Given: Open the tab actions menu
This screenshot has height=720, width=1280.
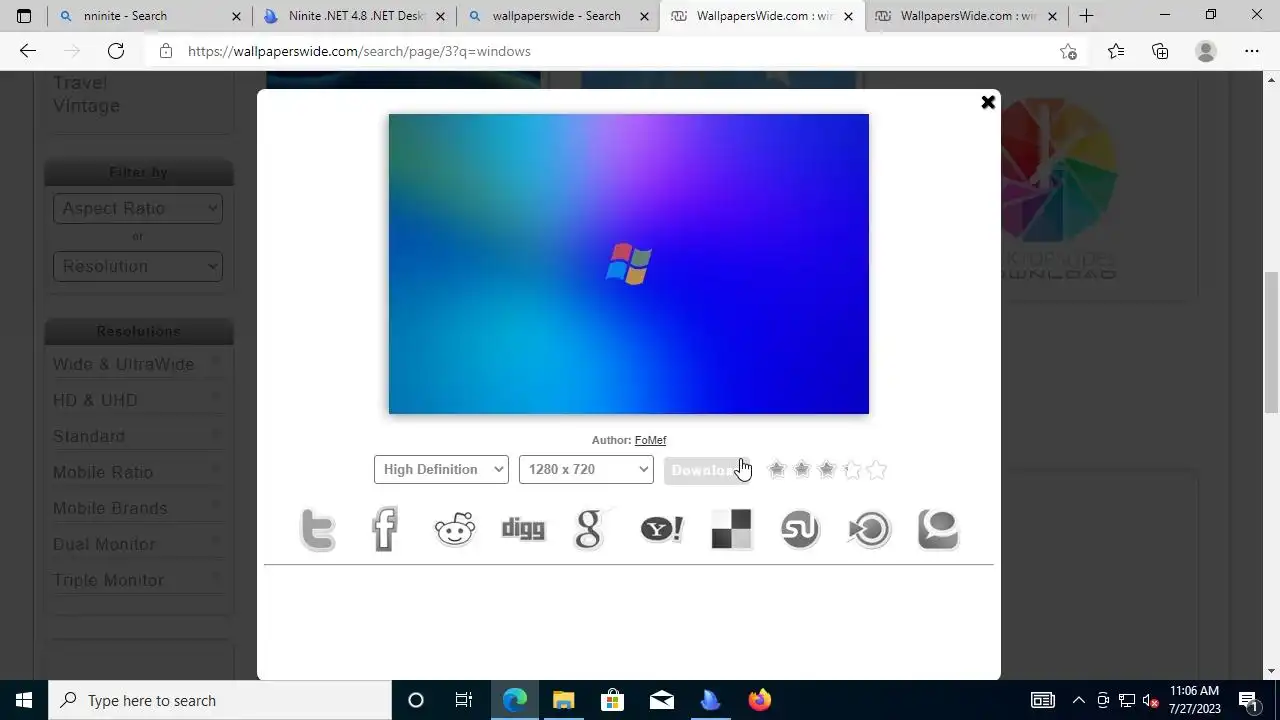Looking at the screenshot, I should [24, 16].
